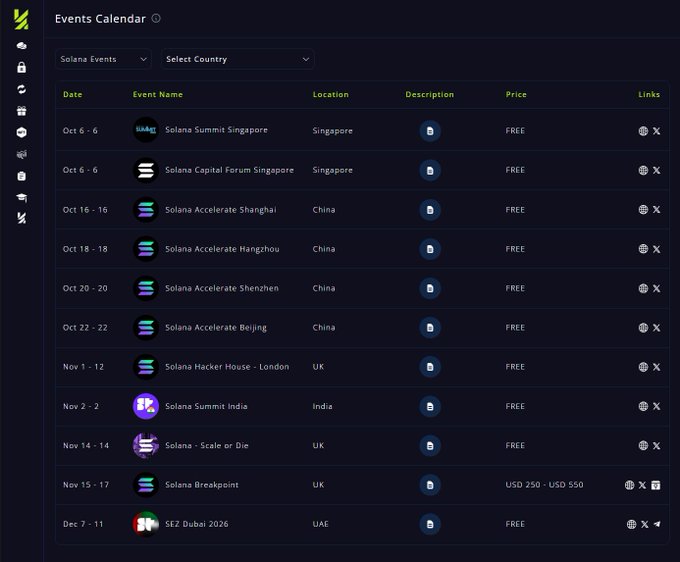Open website globe for Solana Capital Forum Singapore
Viewport: 680px width, 562px height.
643,170
